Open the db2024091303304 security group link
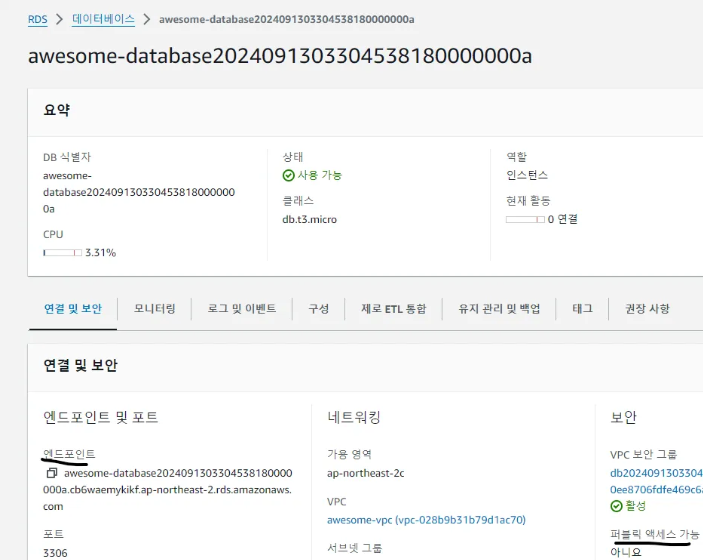 pyautogui.click(x=656, y=482)
